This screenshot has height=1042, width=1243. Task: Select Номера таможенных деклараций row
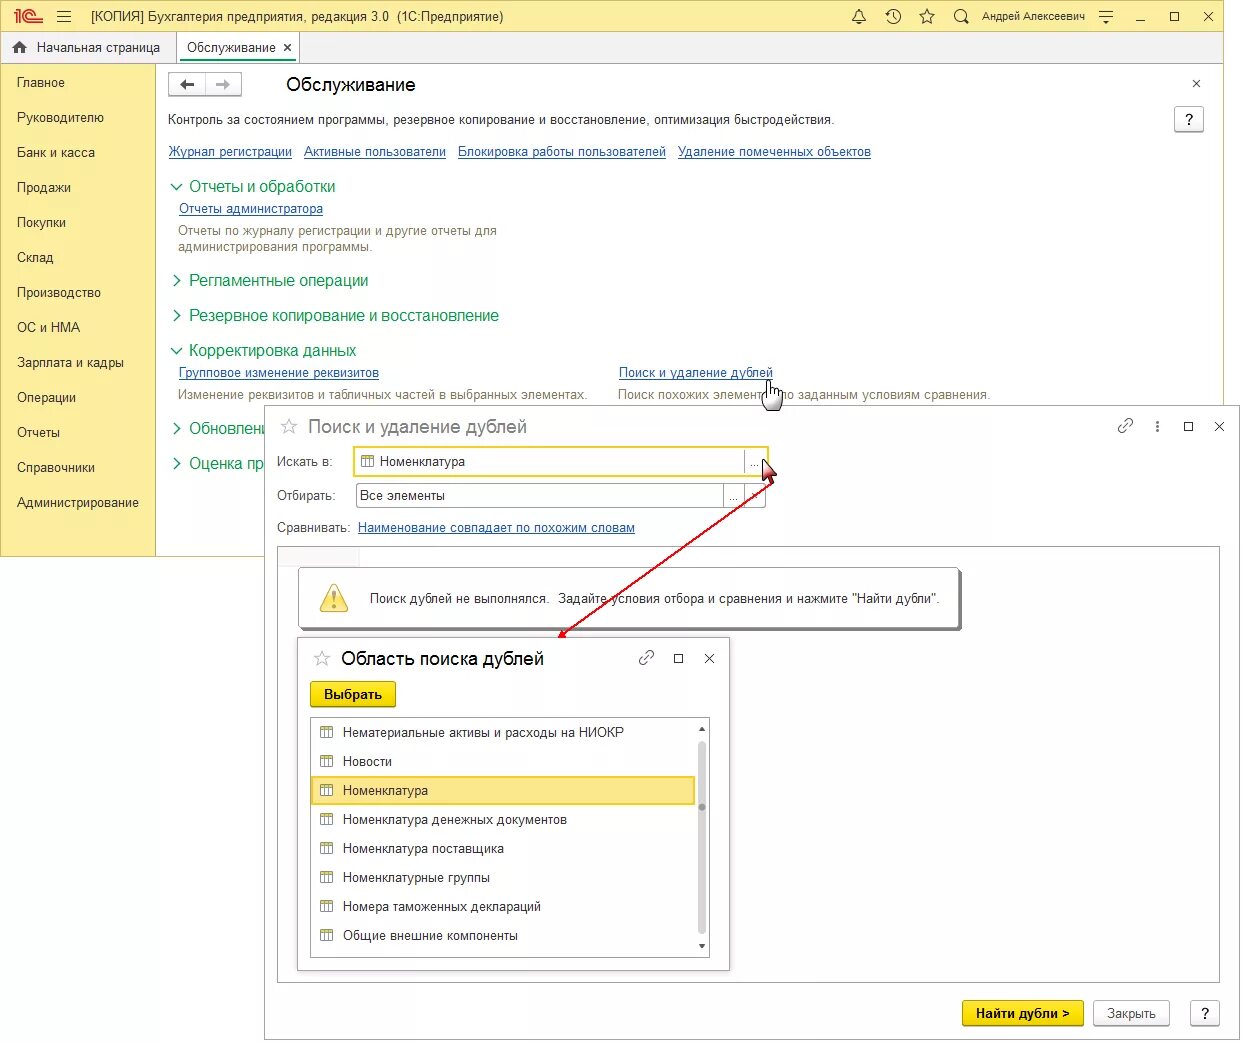point(503,907)
